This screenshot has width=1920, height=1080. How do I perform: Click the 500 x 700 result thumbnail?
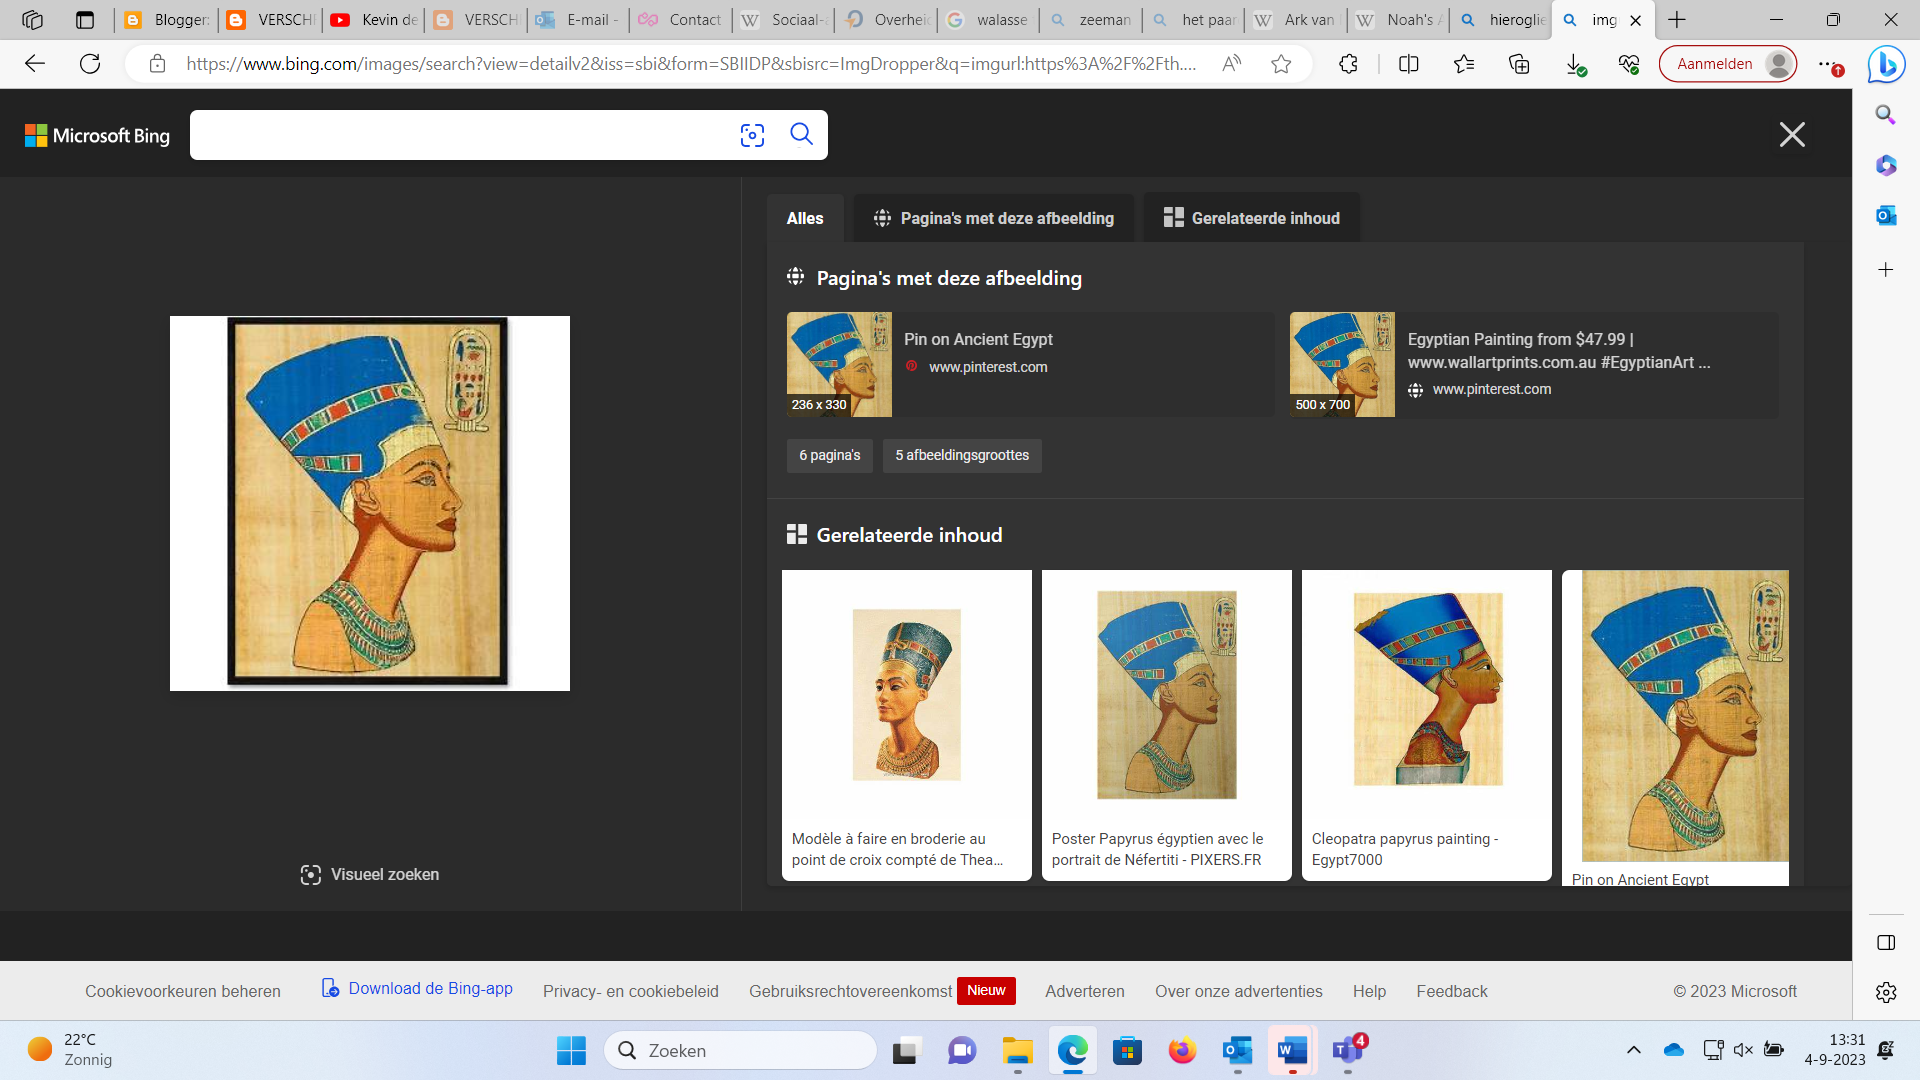pos(1342,364)
